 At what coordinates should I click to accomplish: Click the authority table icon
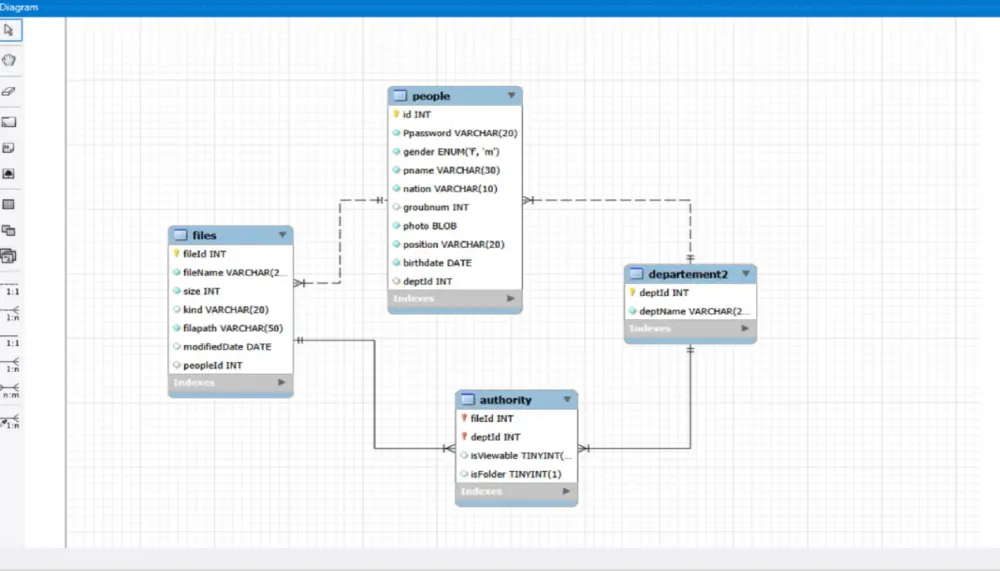[x=468, y=400]
